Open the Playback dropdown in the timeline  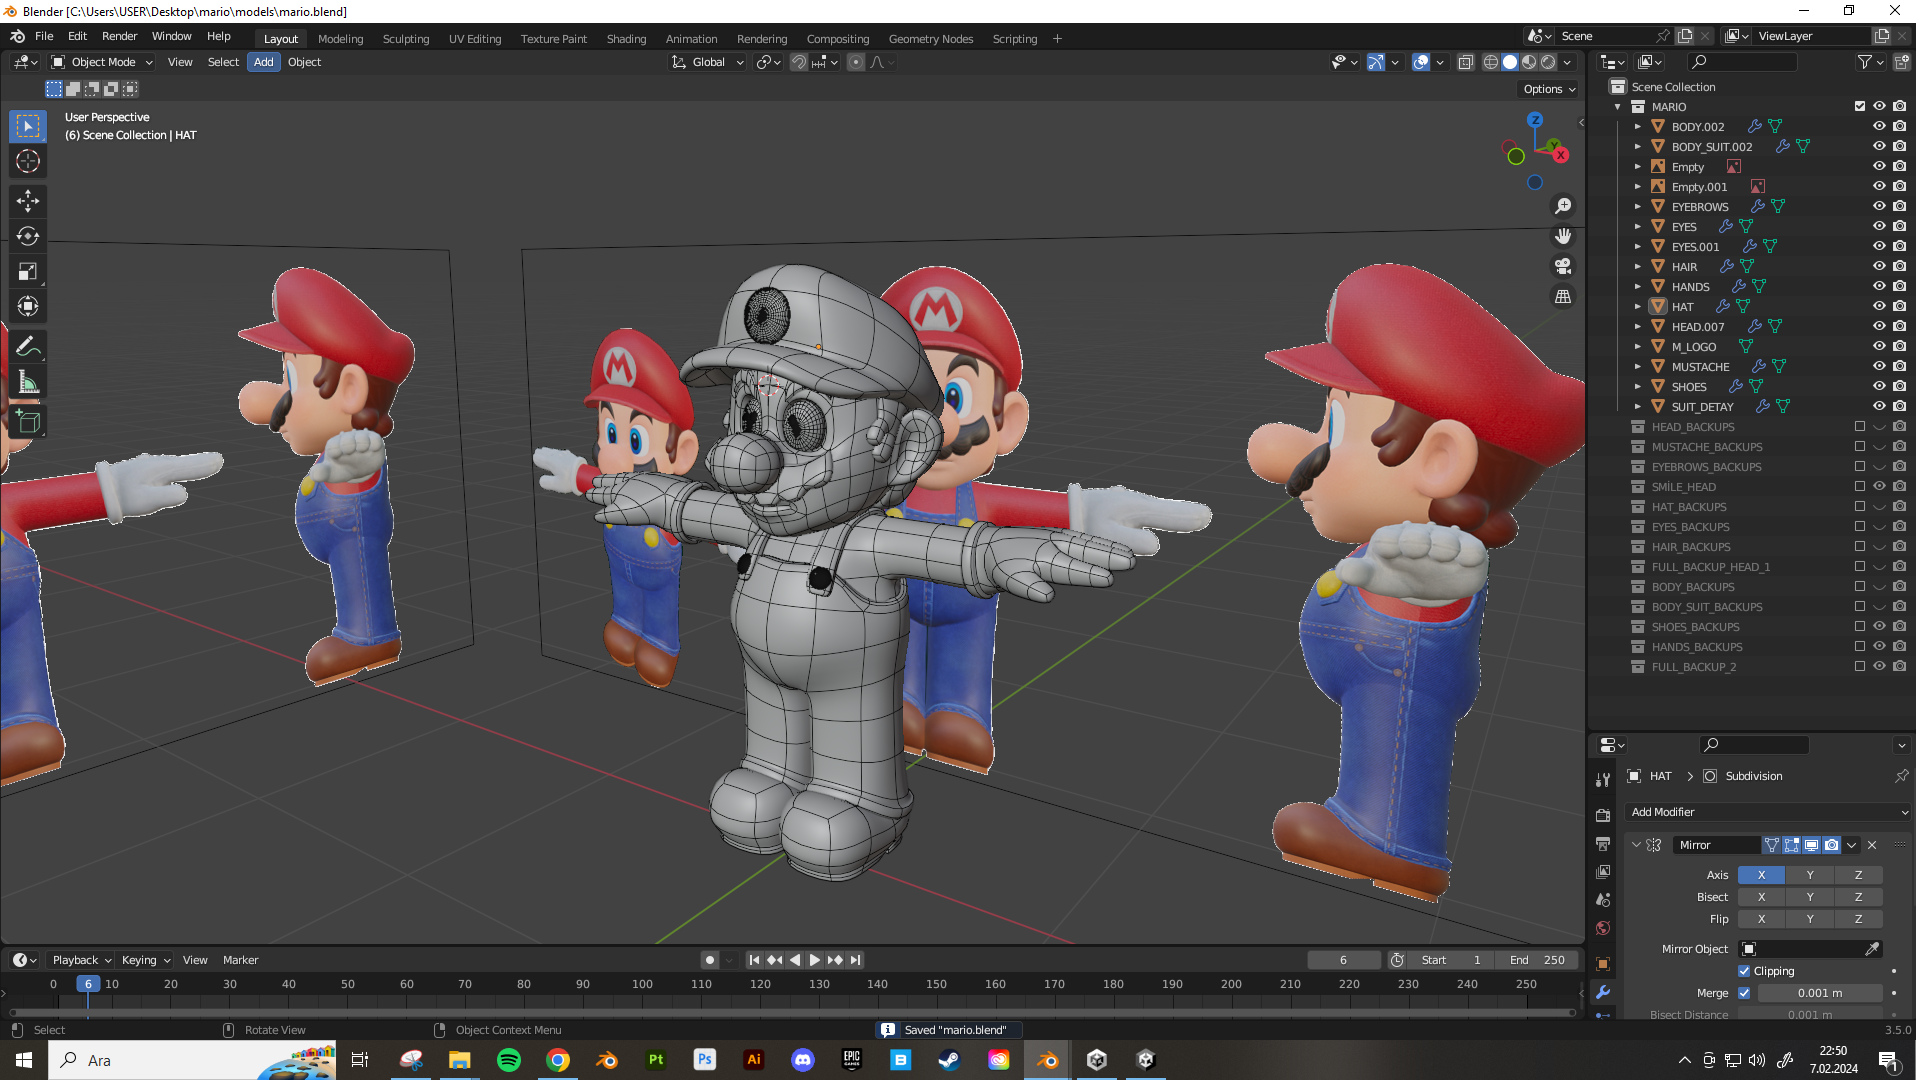(81, 960)
